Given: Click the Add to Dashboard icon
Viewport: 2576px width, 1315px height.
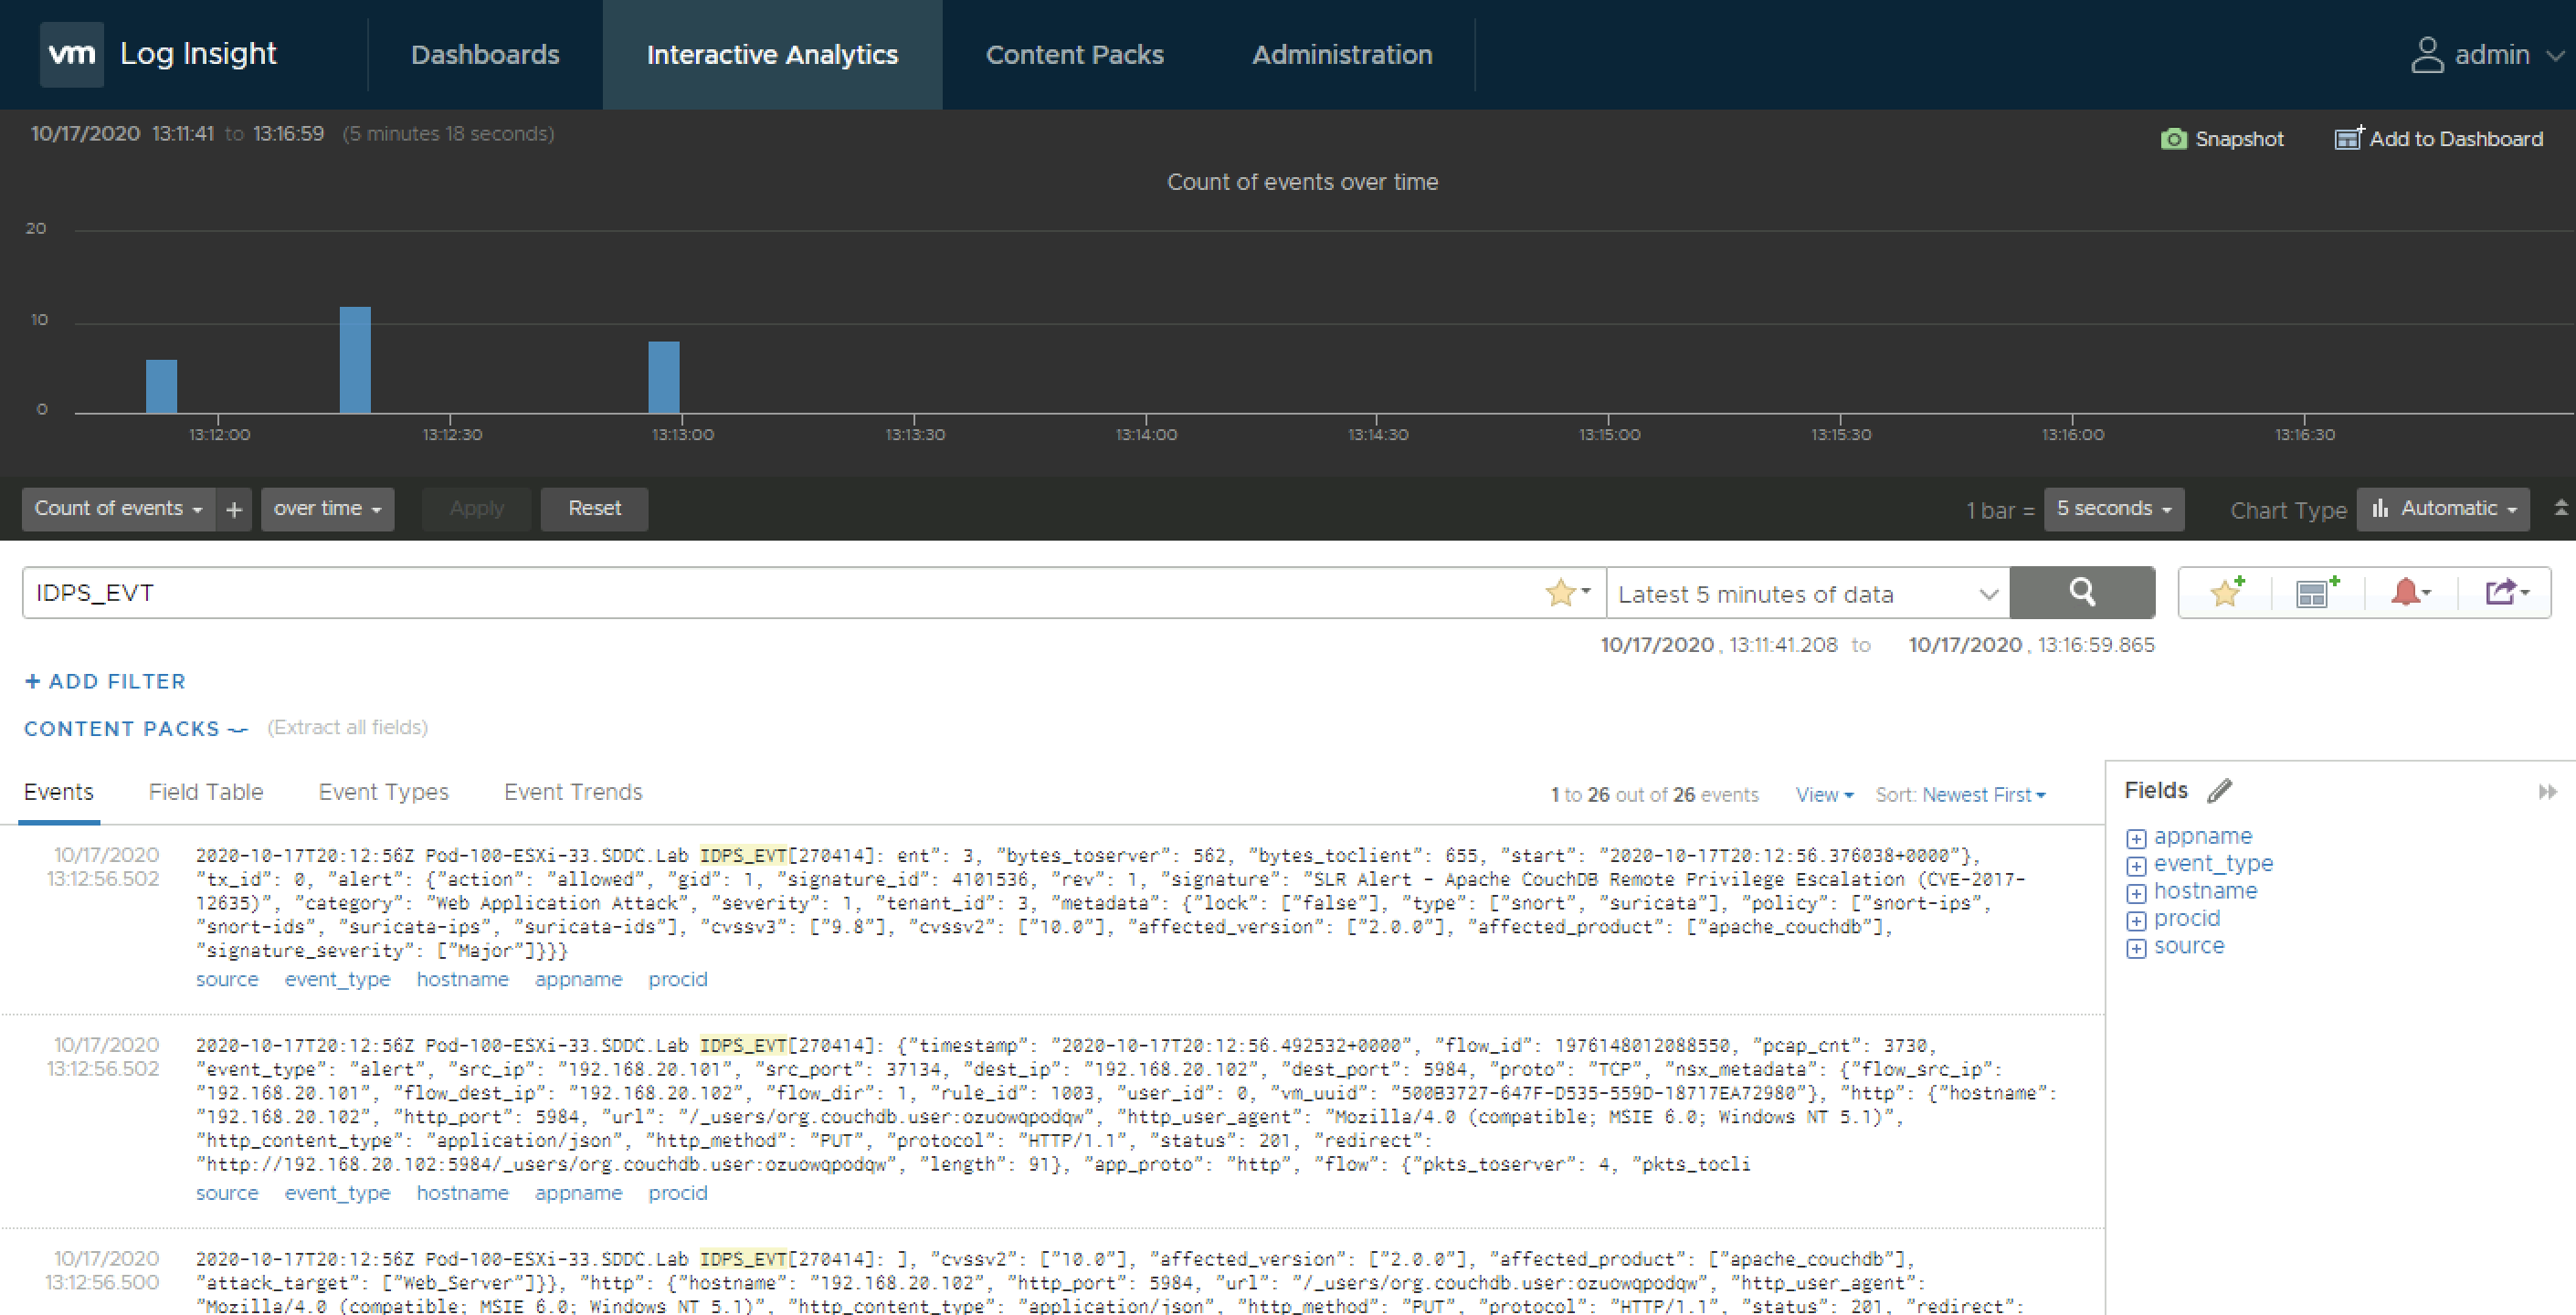Looking at the screenshot, I should click(x=2348, y=138).
